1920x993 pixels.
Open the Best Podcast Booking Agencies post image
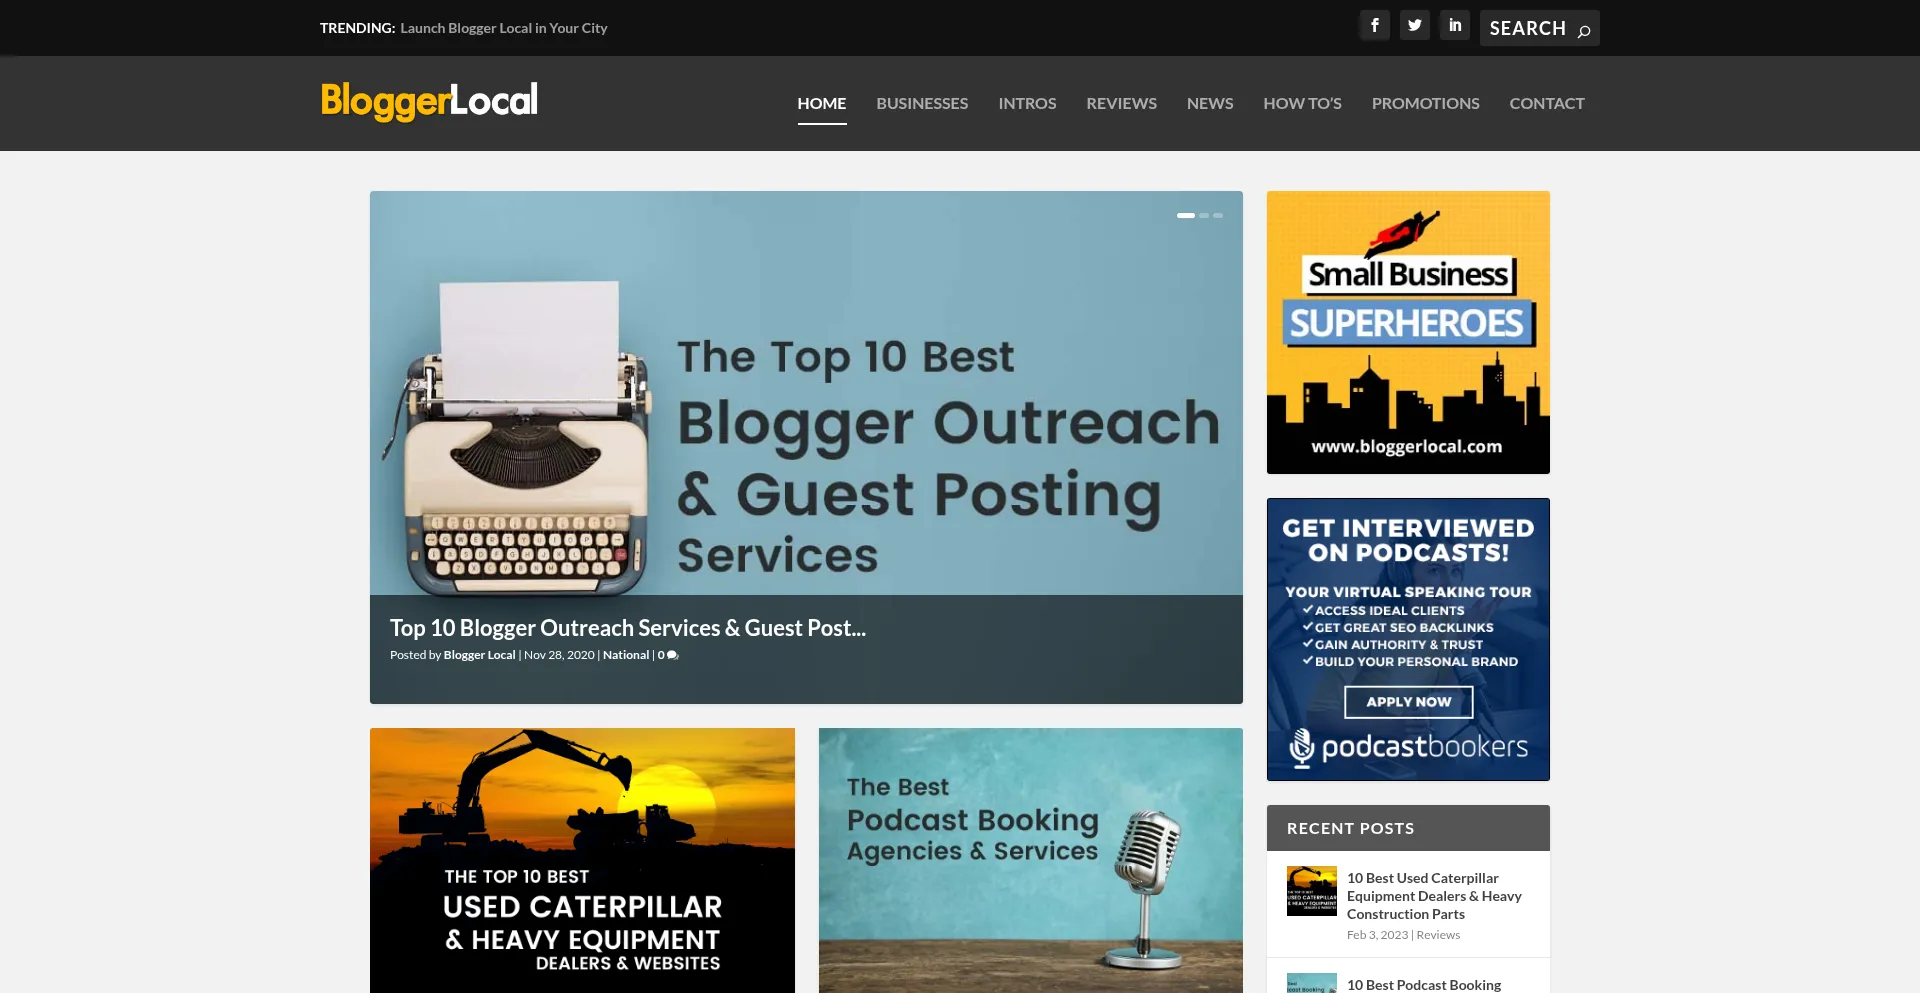(1030, 860)
